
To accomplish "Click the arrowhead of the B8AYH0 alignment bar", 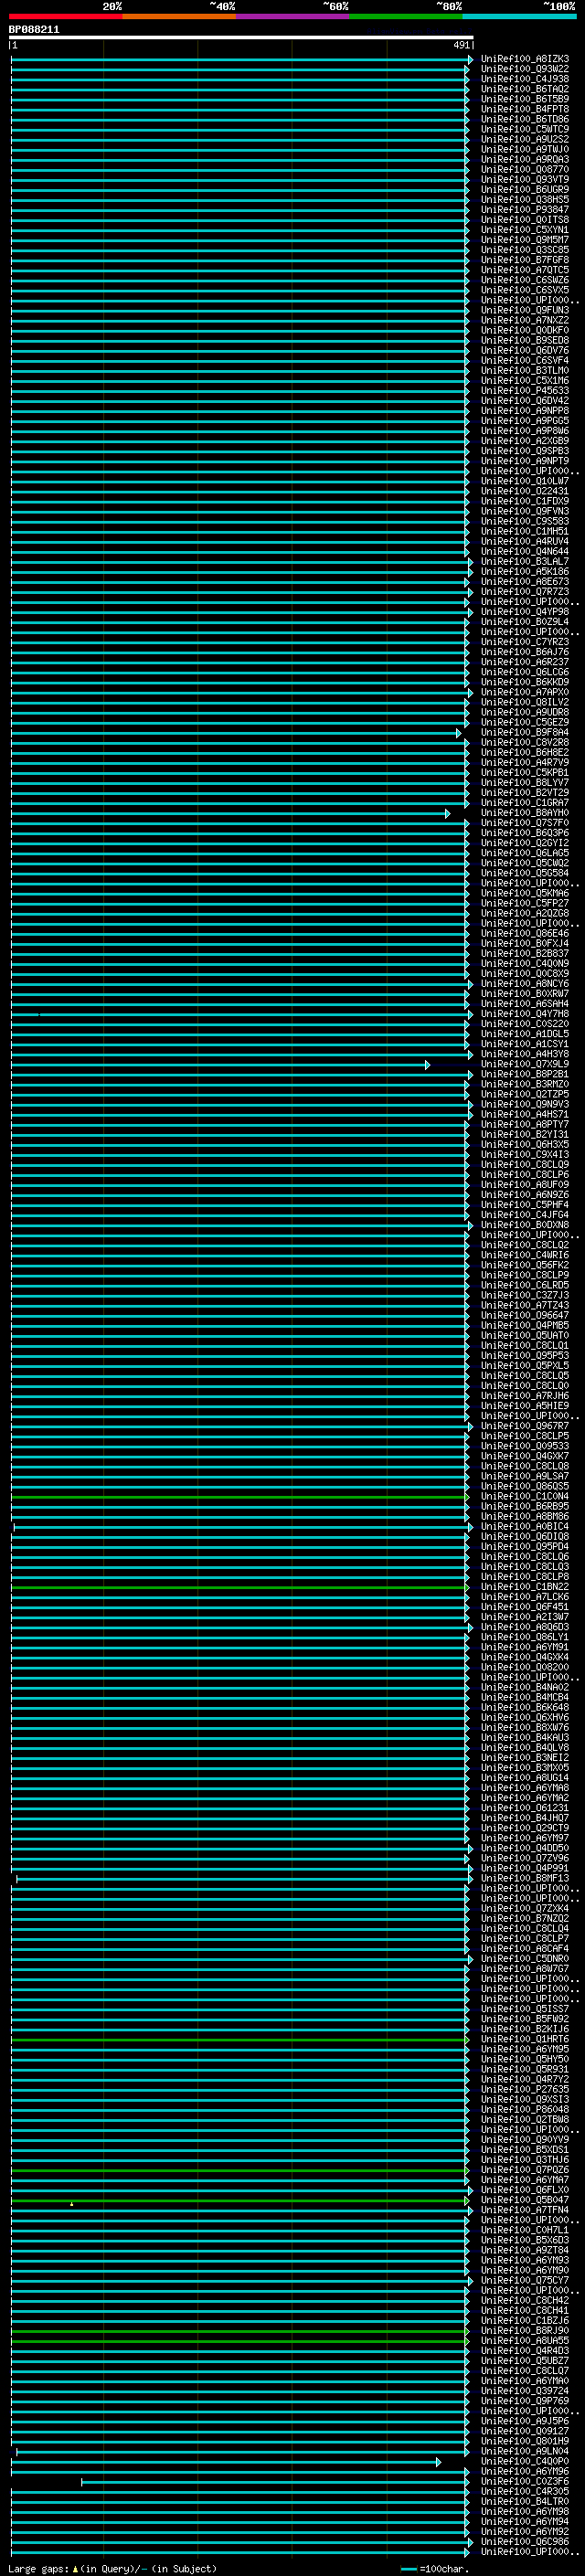I will tap(447, 814).
